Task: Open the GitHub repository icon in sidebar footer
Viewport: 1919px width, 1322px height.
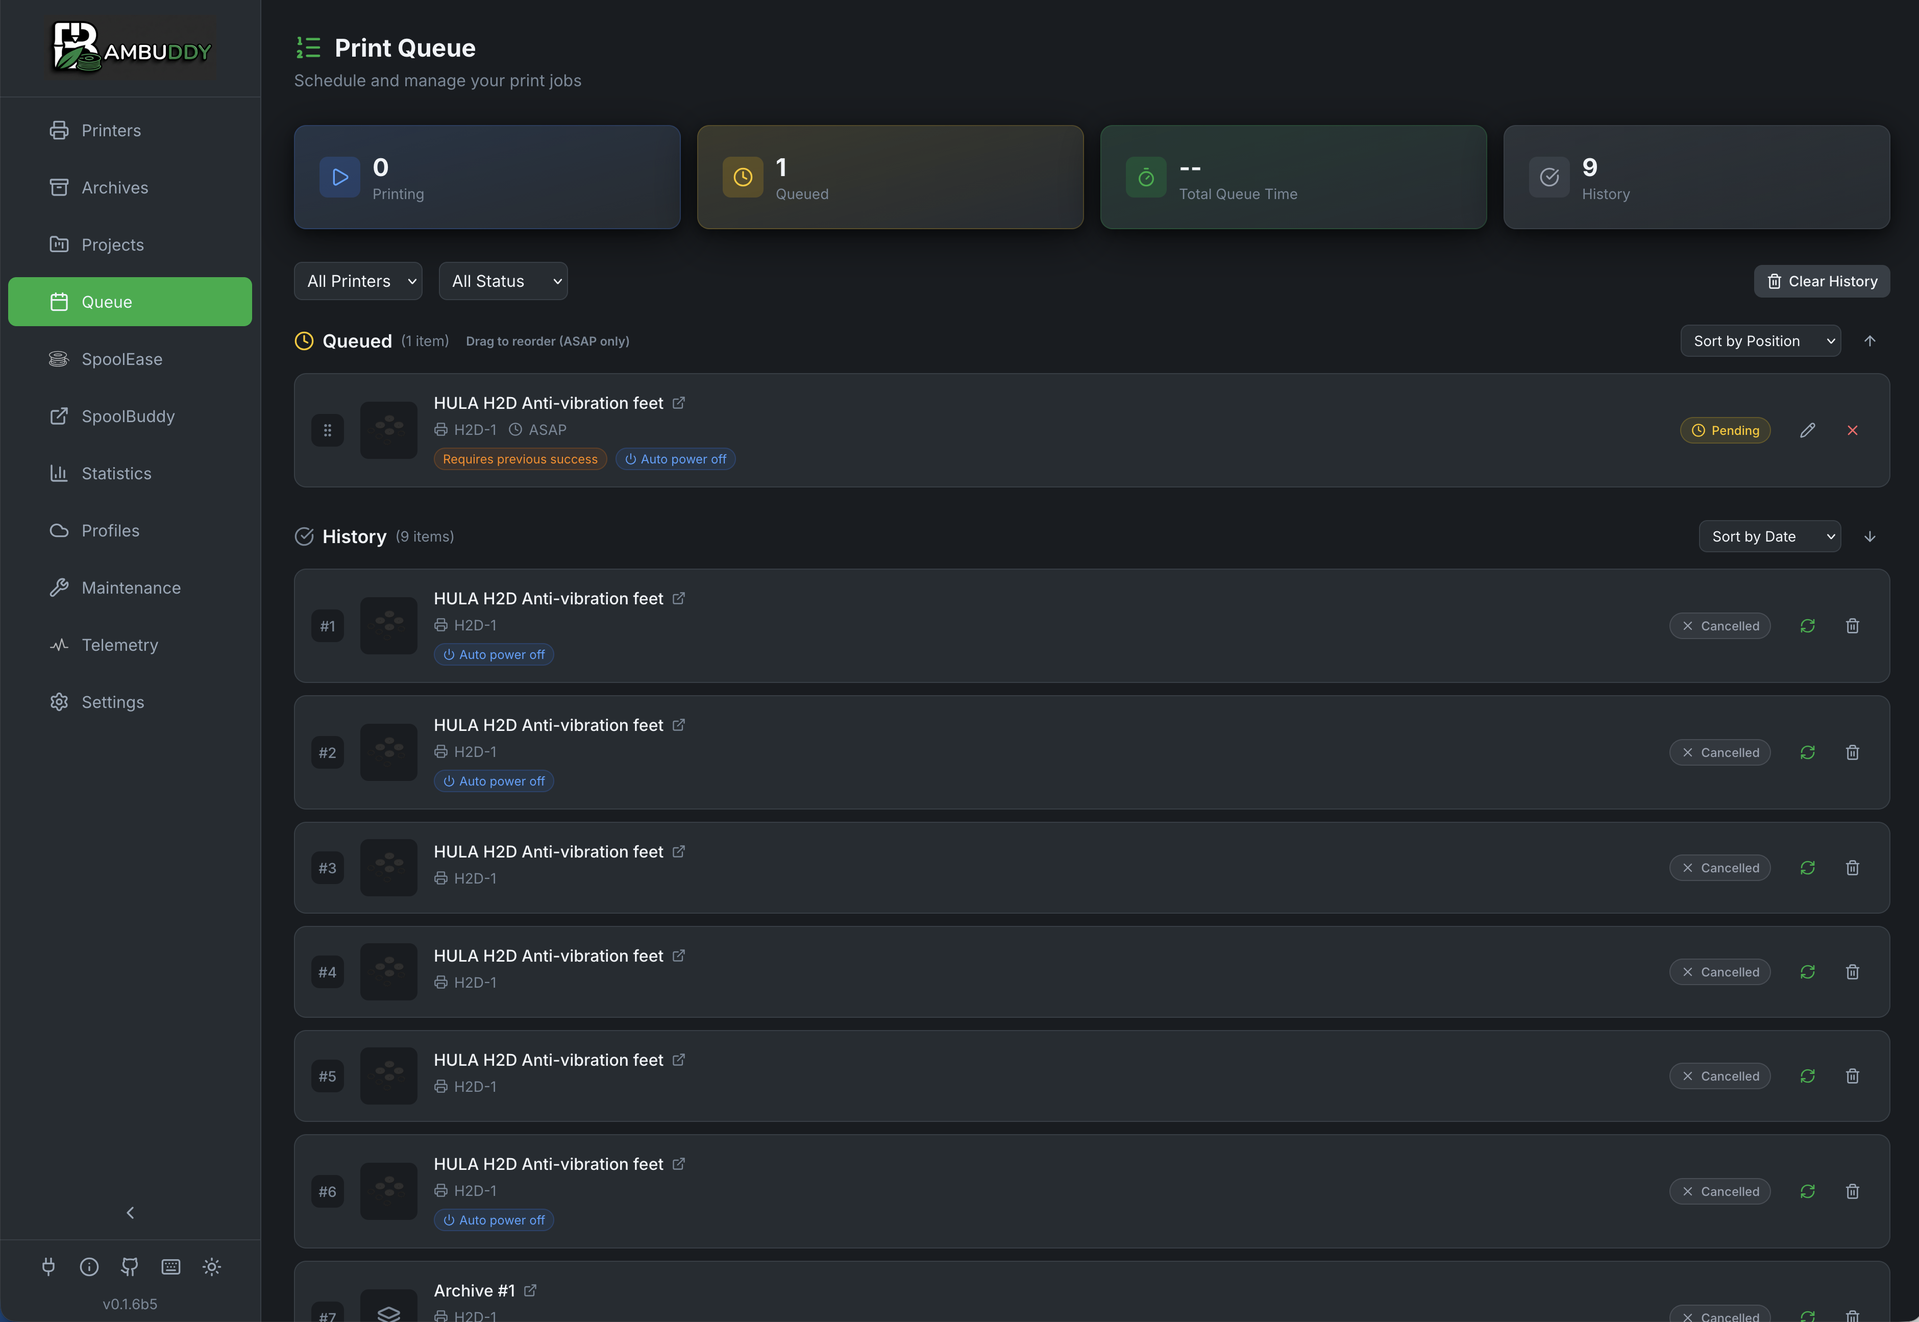Action: click(x=129, y=1266)
